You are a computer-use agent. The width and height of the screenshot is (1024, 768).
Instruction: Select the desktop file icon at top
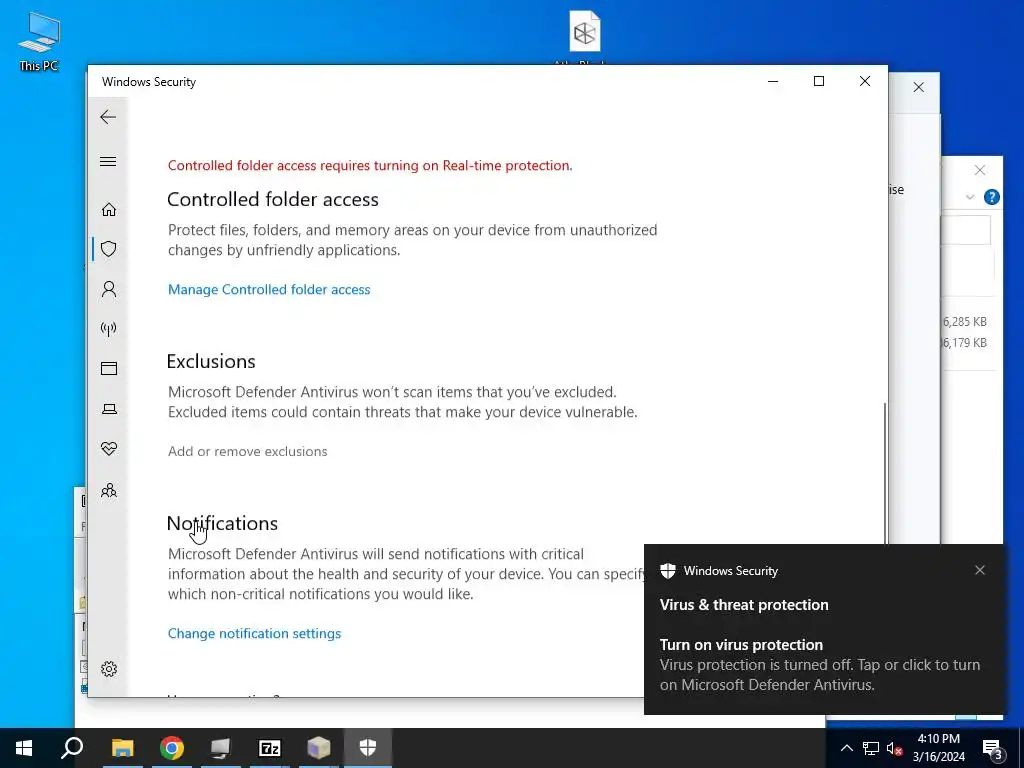coord(584,33)
